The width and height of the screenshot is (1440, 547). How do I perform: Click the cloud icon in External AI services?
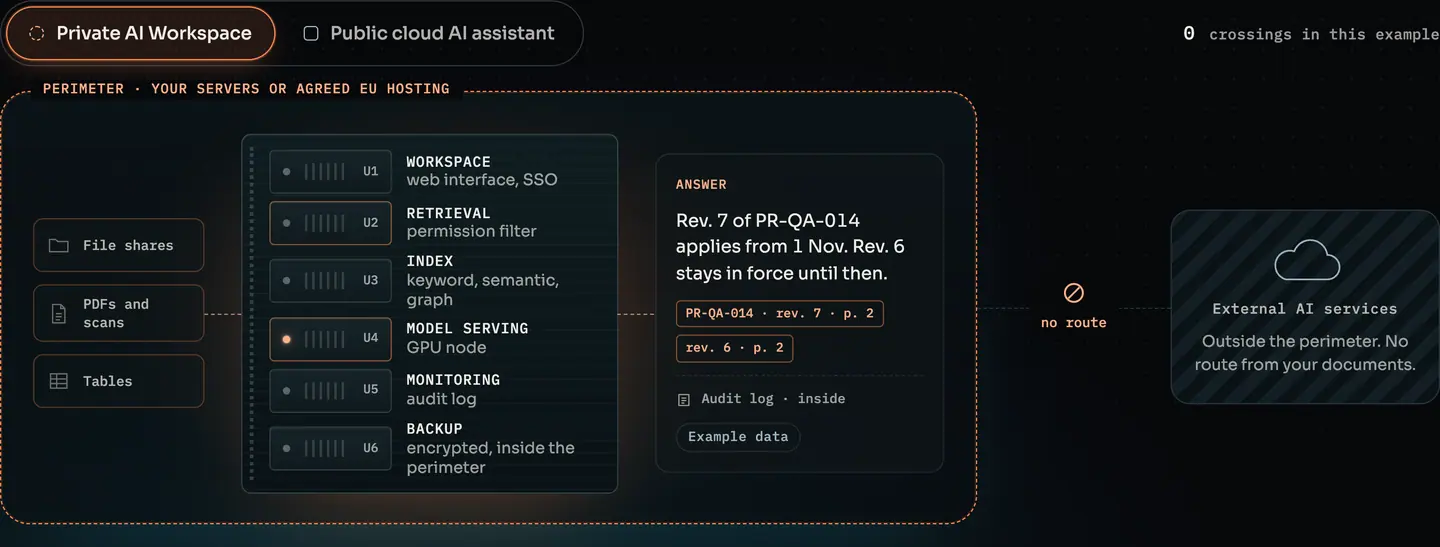point(1306,259)
